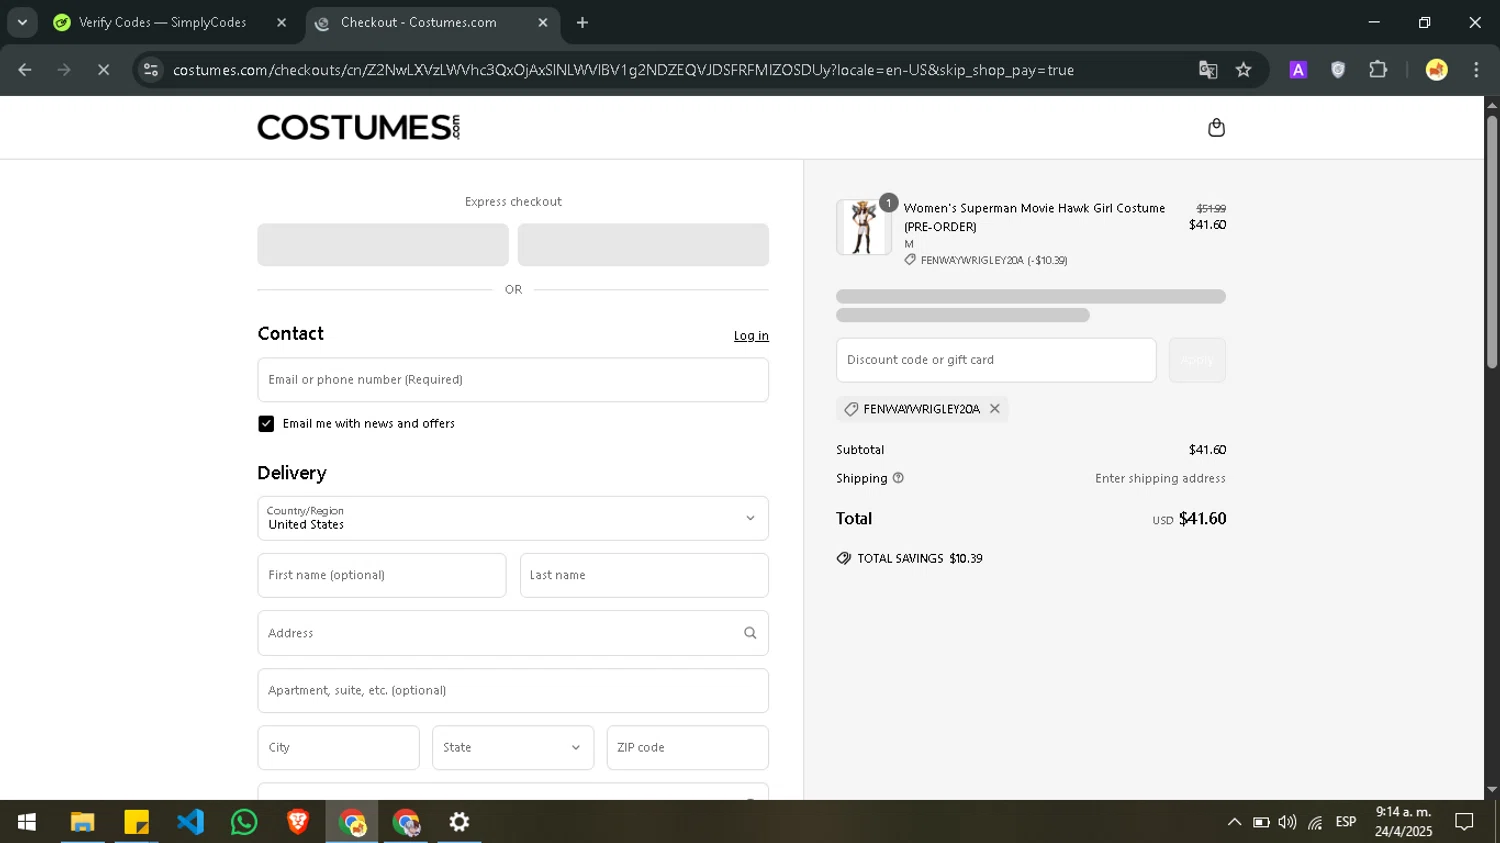This screenshot has width=1500, height=843.
Task: Click the first express checkout button
Action: click(383, 245)
